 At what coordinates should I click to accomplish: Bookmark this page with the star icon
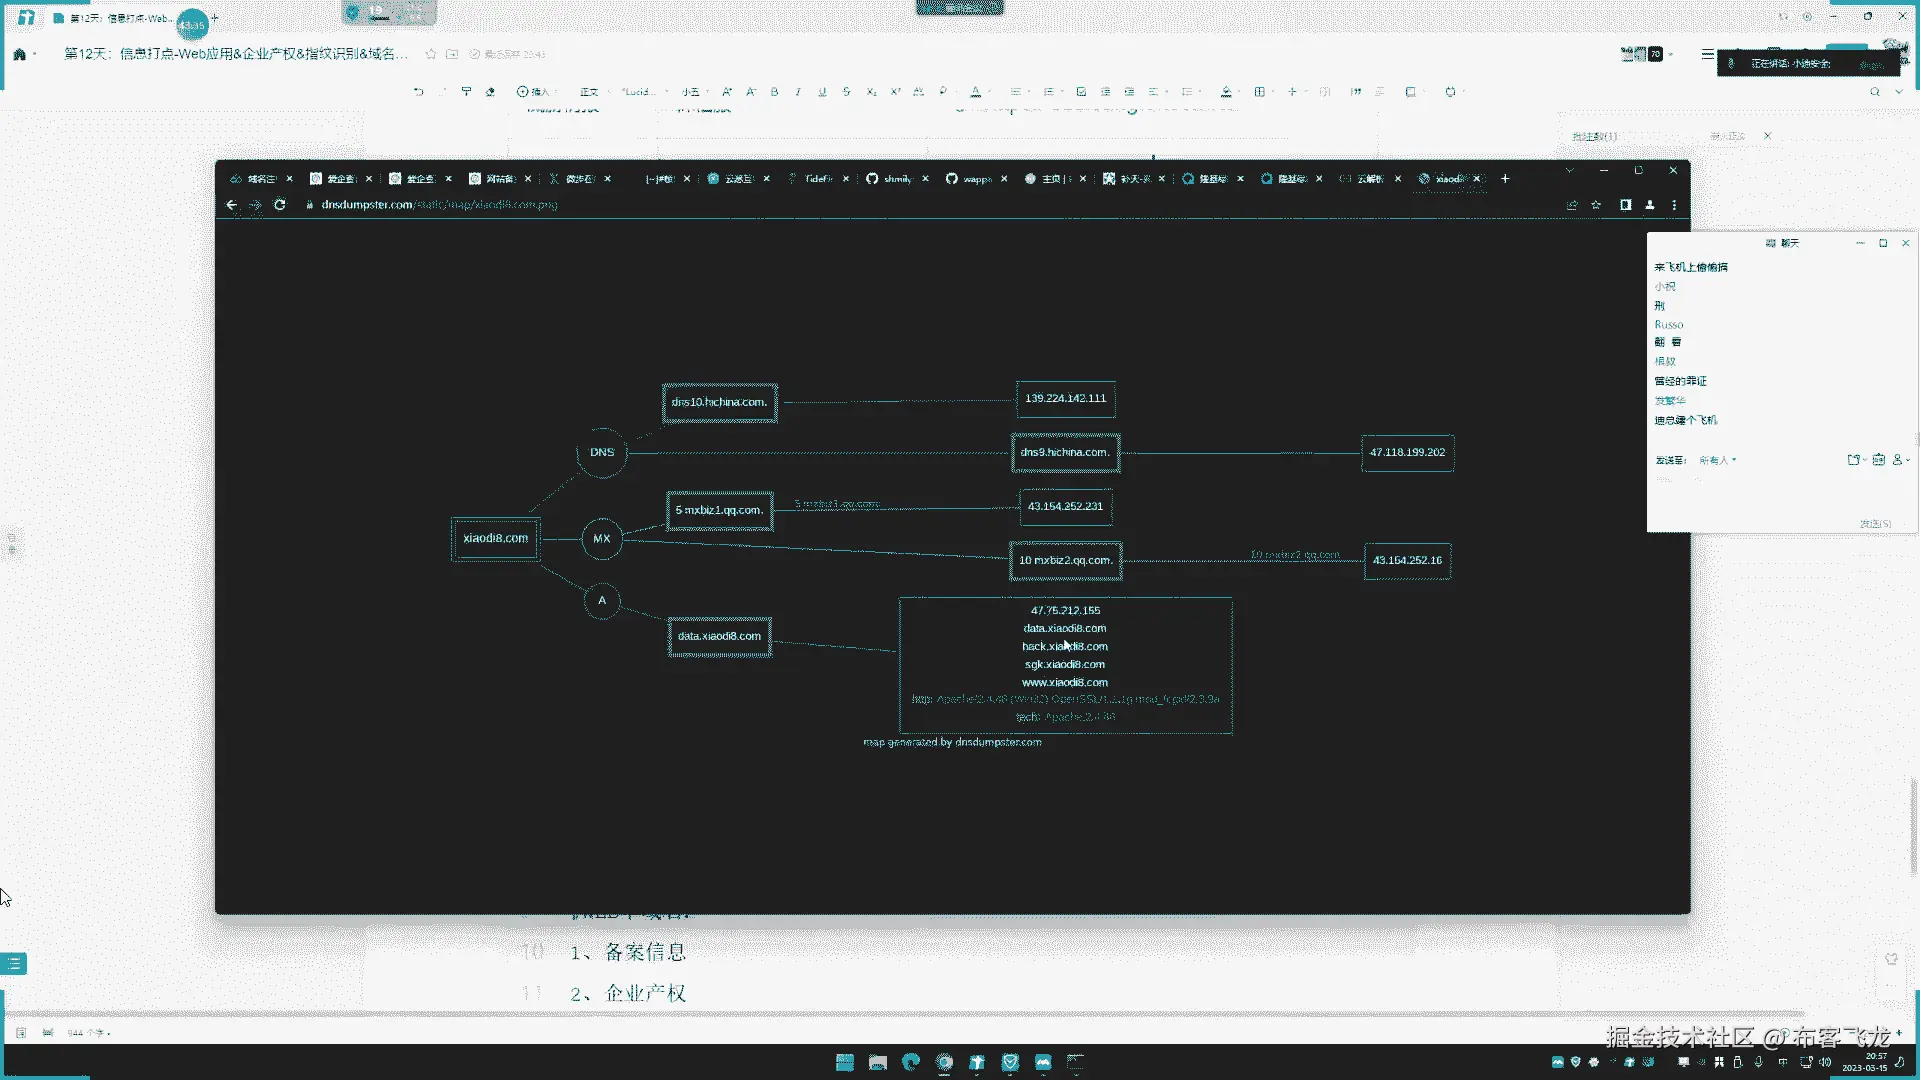point(1596,205)
